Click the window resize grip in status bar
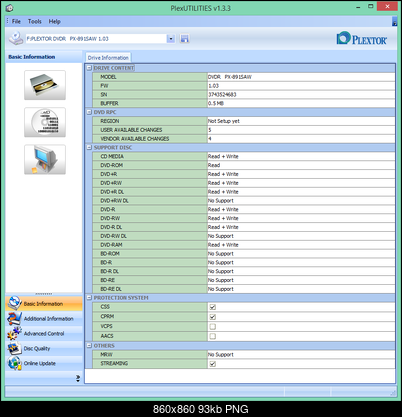This screenshot has width=402, height=417. click(394, 393)
